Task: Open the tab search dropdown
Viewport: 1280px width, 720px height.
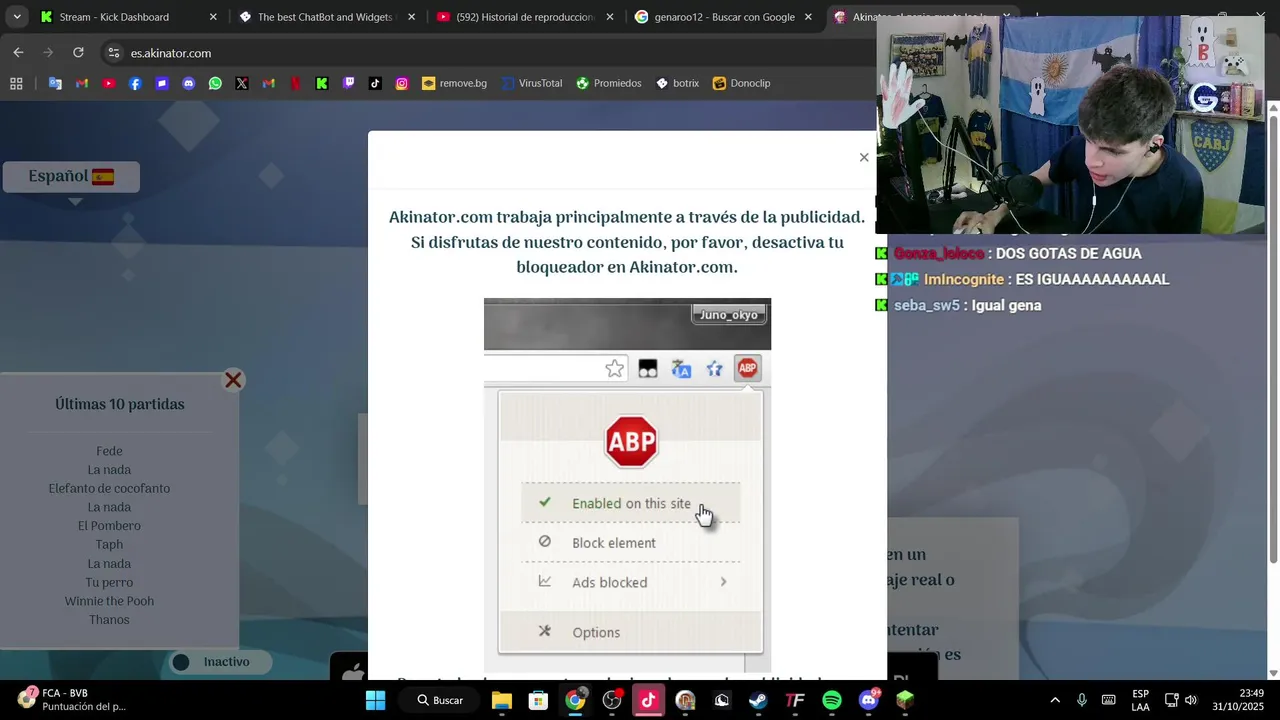Action: point(16,16)
